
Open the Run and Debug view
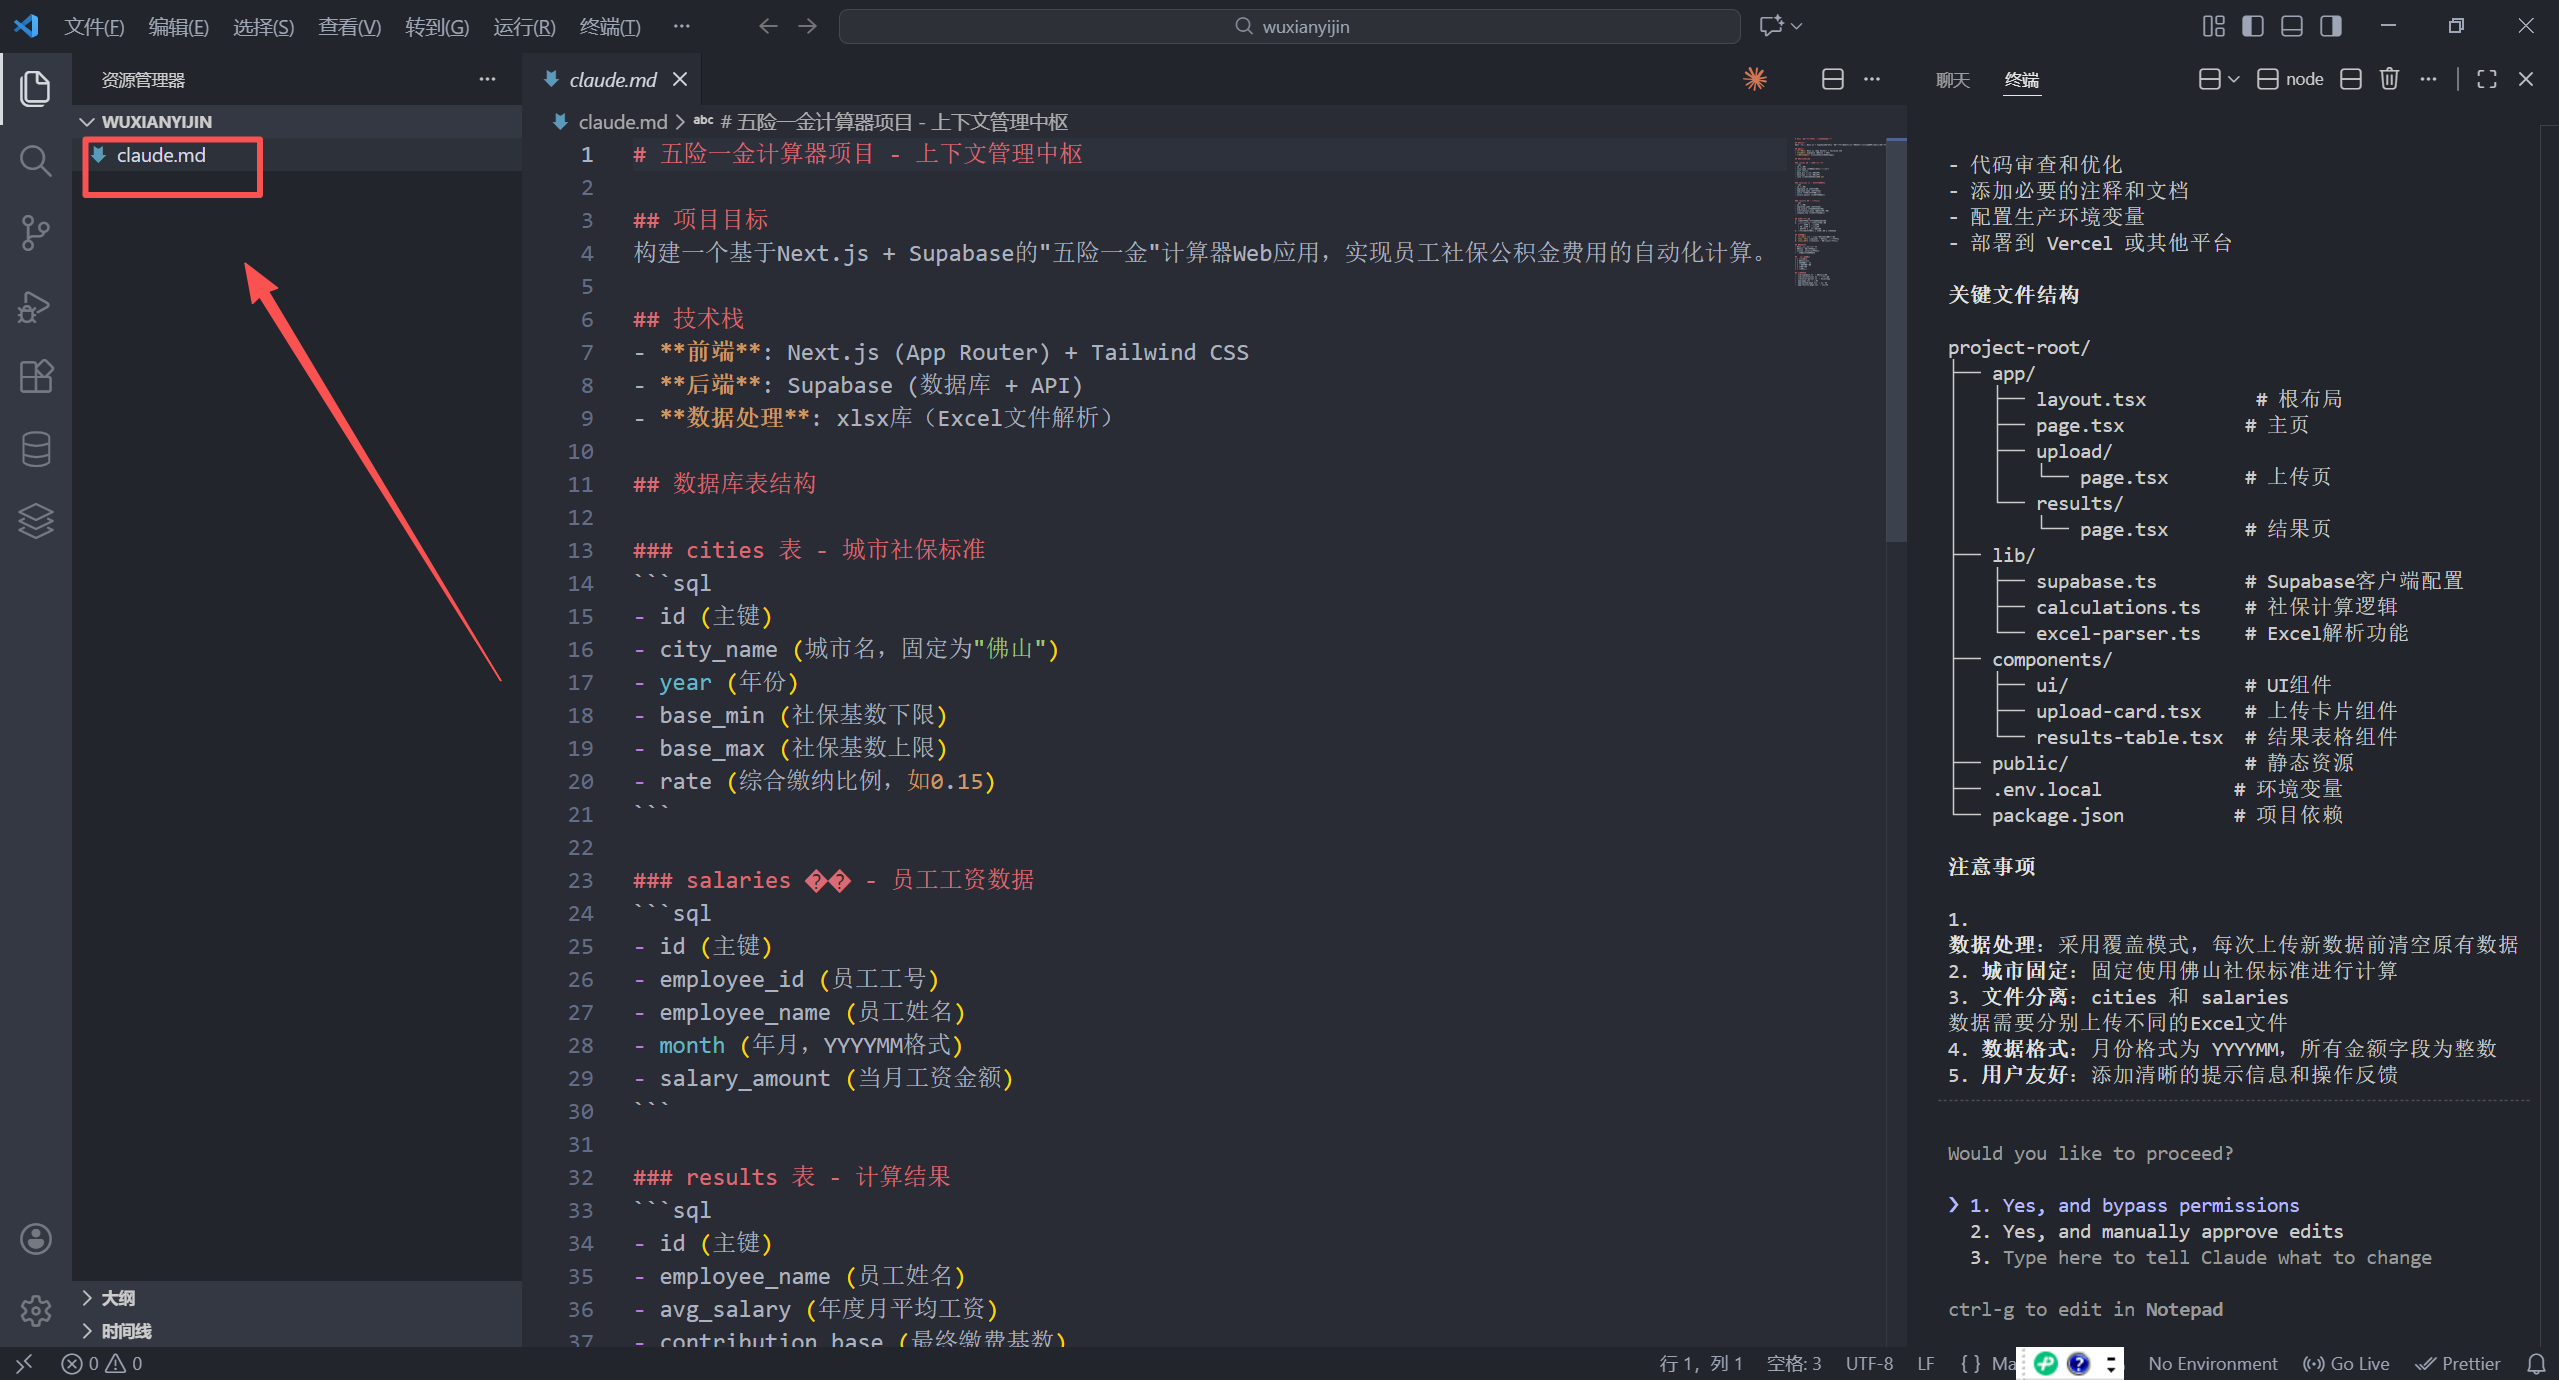[35, 305]
